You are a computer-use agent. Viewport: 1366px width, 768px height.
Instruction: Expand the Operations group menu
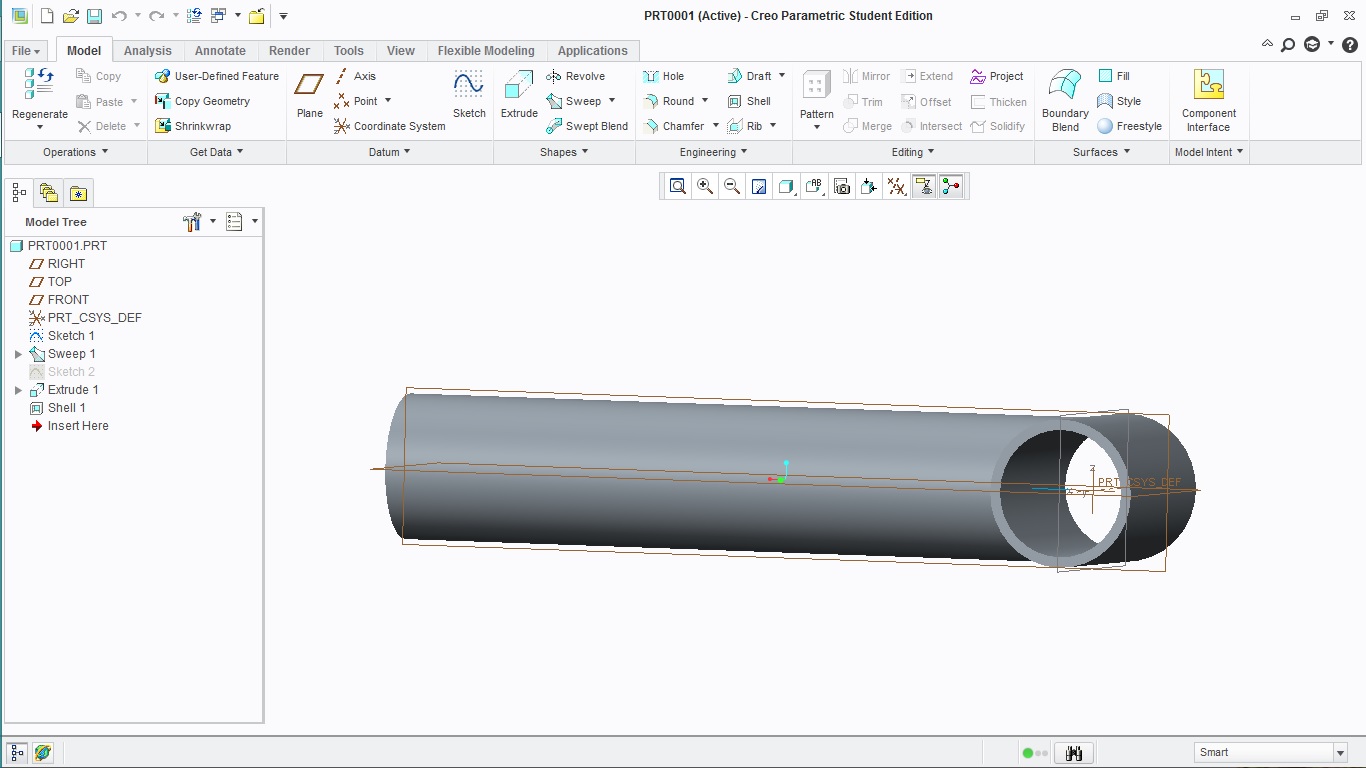(x=75, y=152)
